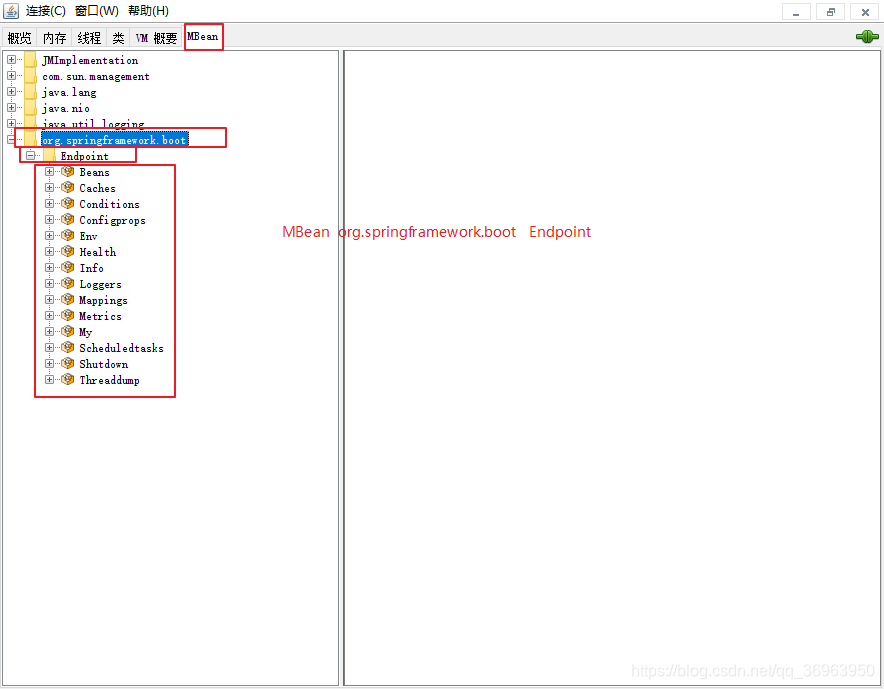Expand the JMImplementation node
The height and width of the screenshot is (689, 884).
click(x=11, y=59)
